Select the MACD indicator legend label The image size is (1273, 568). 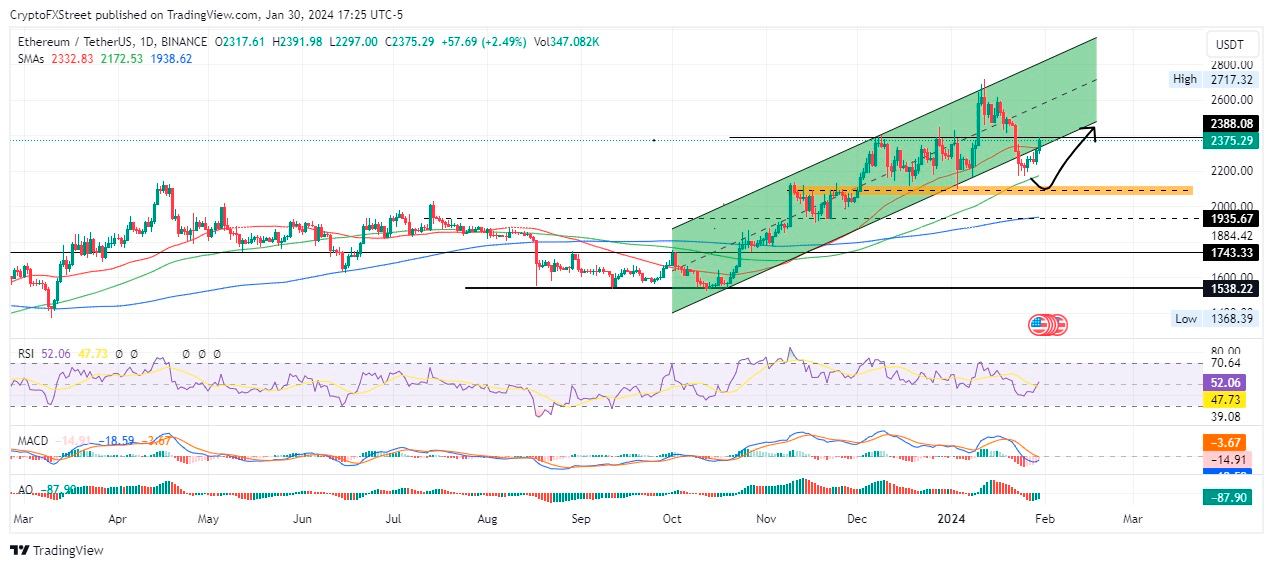coord(30,440)
